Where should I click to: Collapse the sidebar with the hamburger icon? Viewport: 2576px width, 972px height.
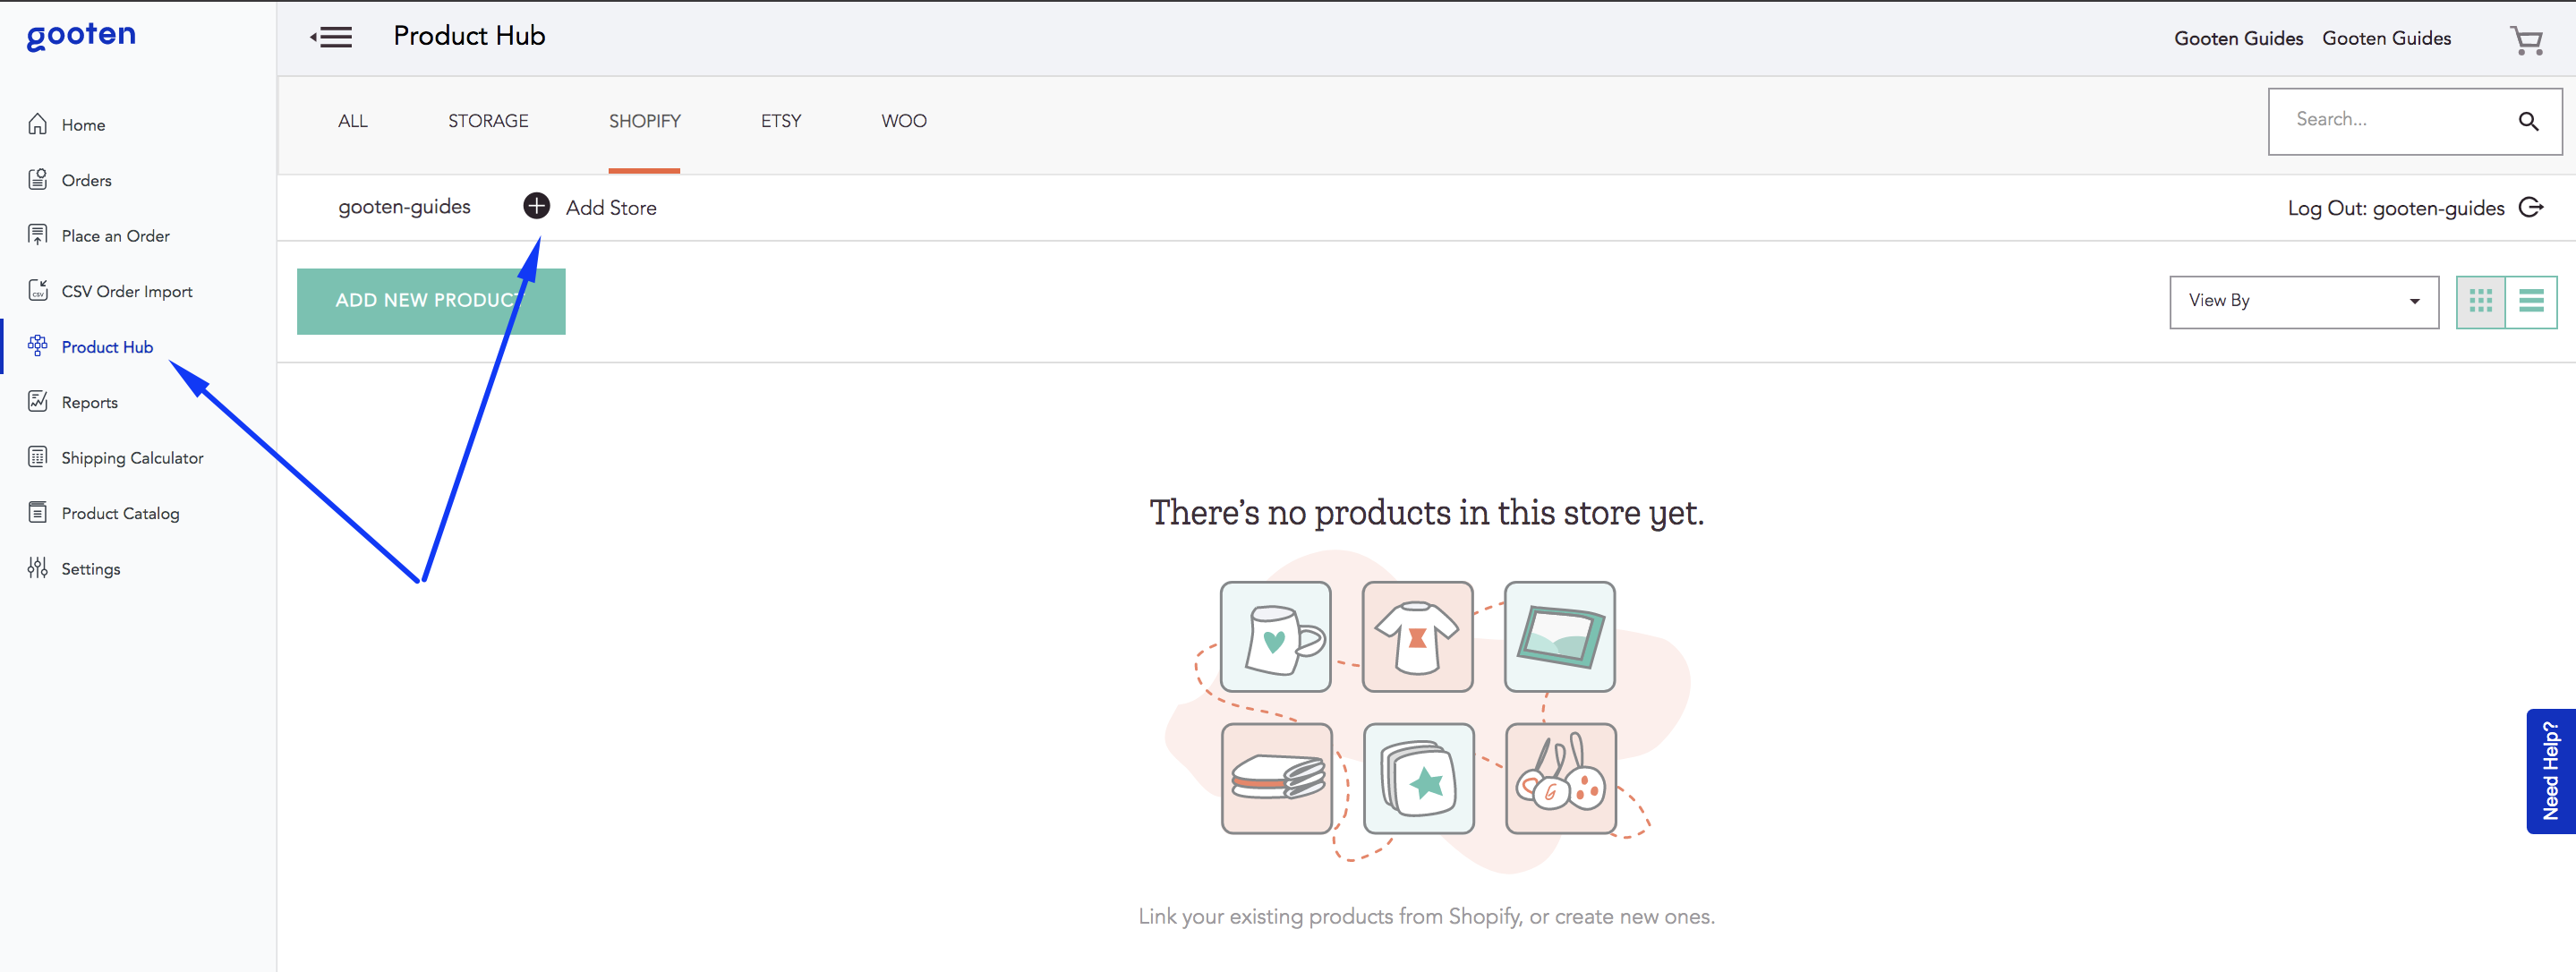point(331,38)
